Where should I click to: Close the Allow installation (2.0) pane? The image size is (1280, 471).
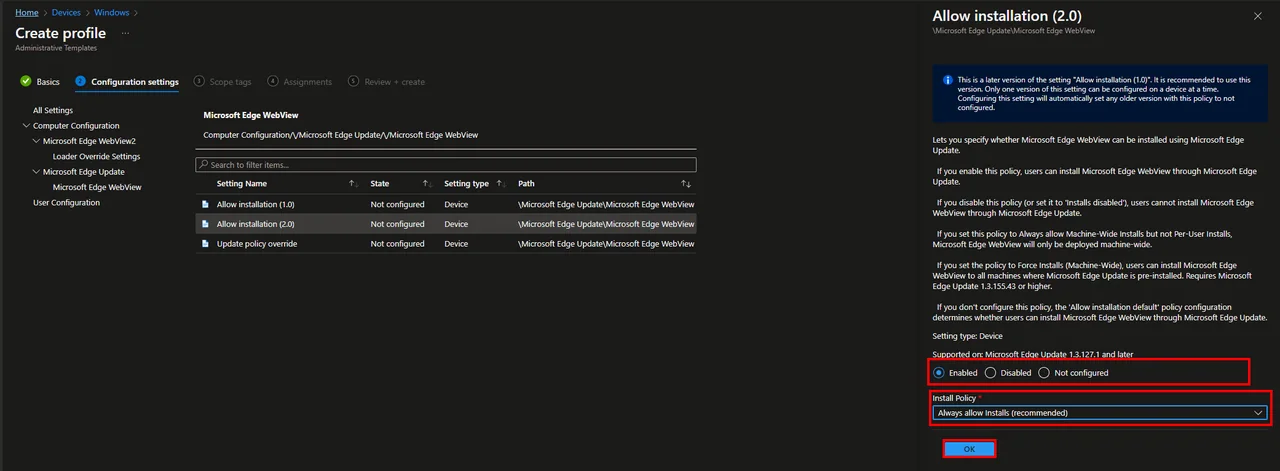pos(1257,16)
